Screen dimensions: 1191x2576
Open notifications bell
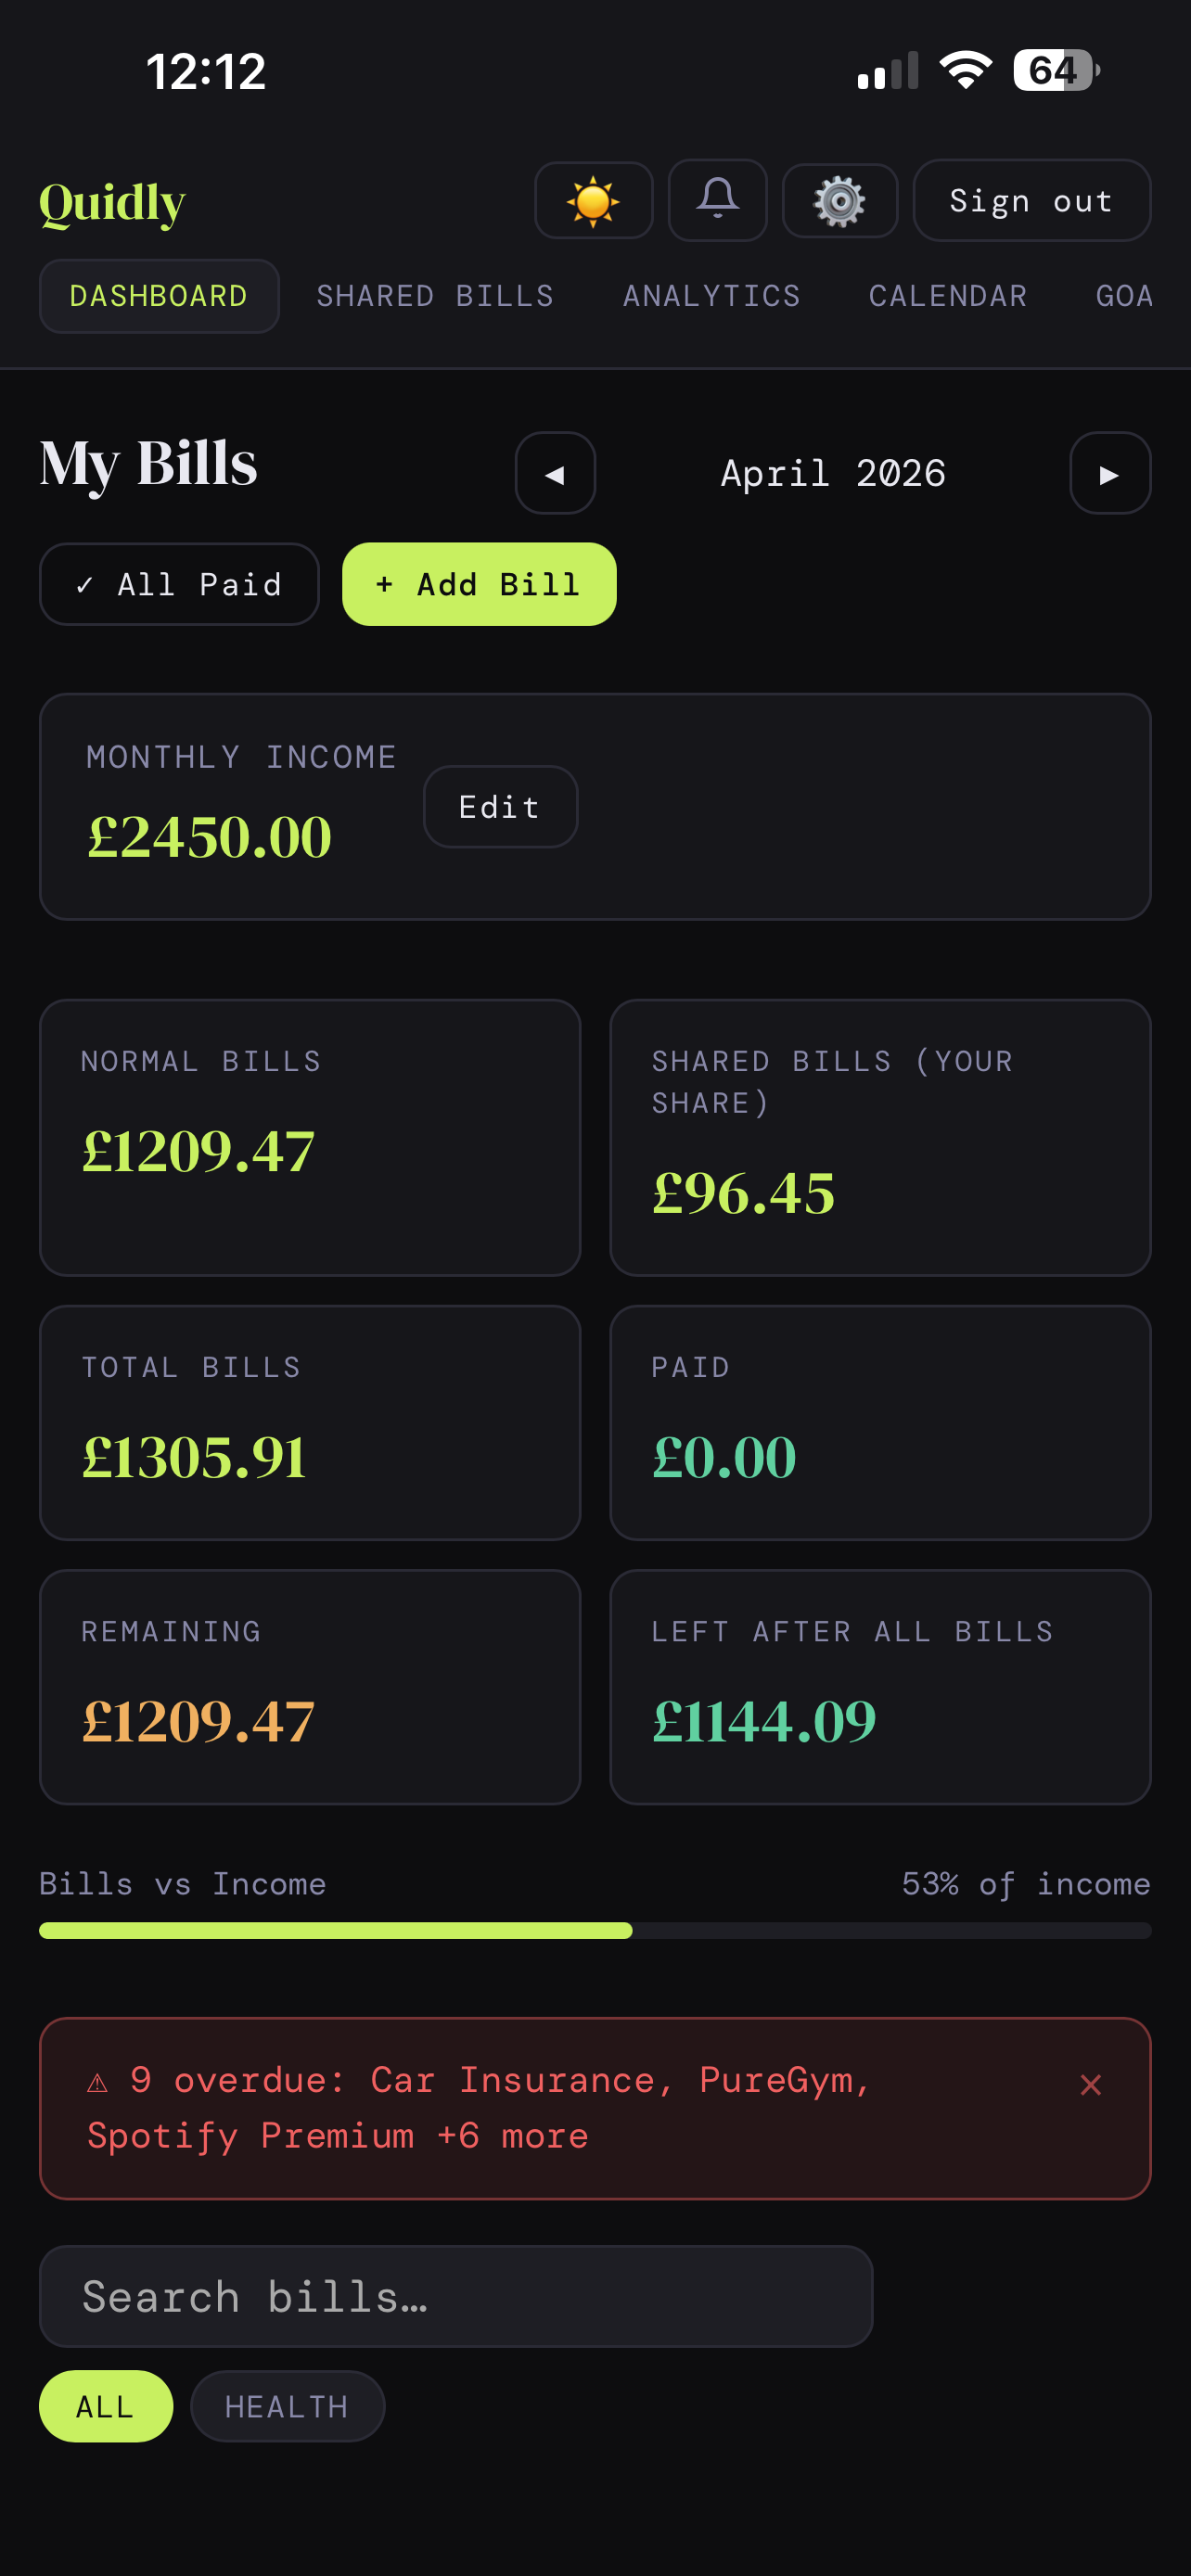[717, 200]
